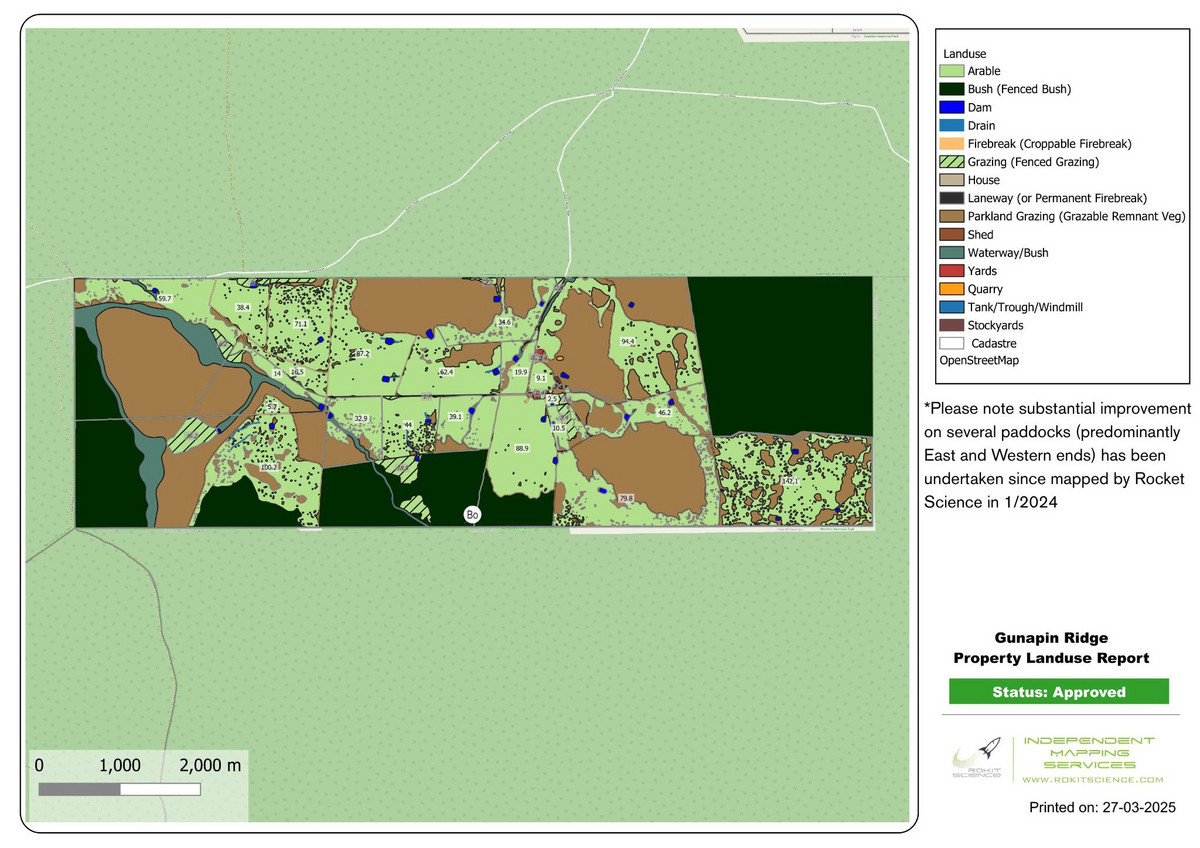This screenshot has width=1200, height=848.
Task: Select the Dam blue legend symbol
Action: coord(951,107)
